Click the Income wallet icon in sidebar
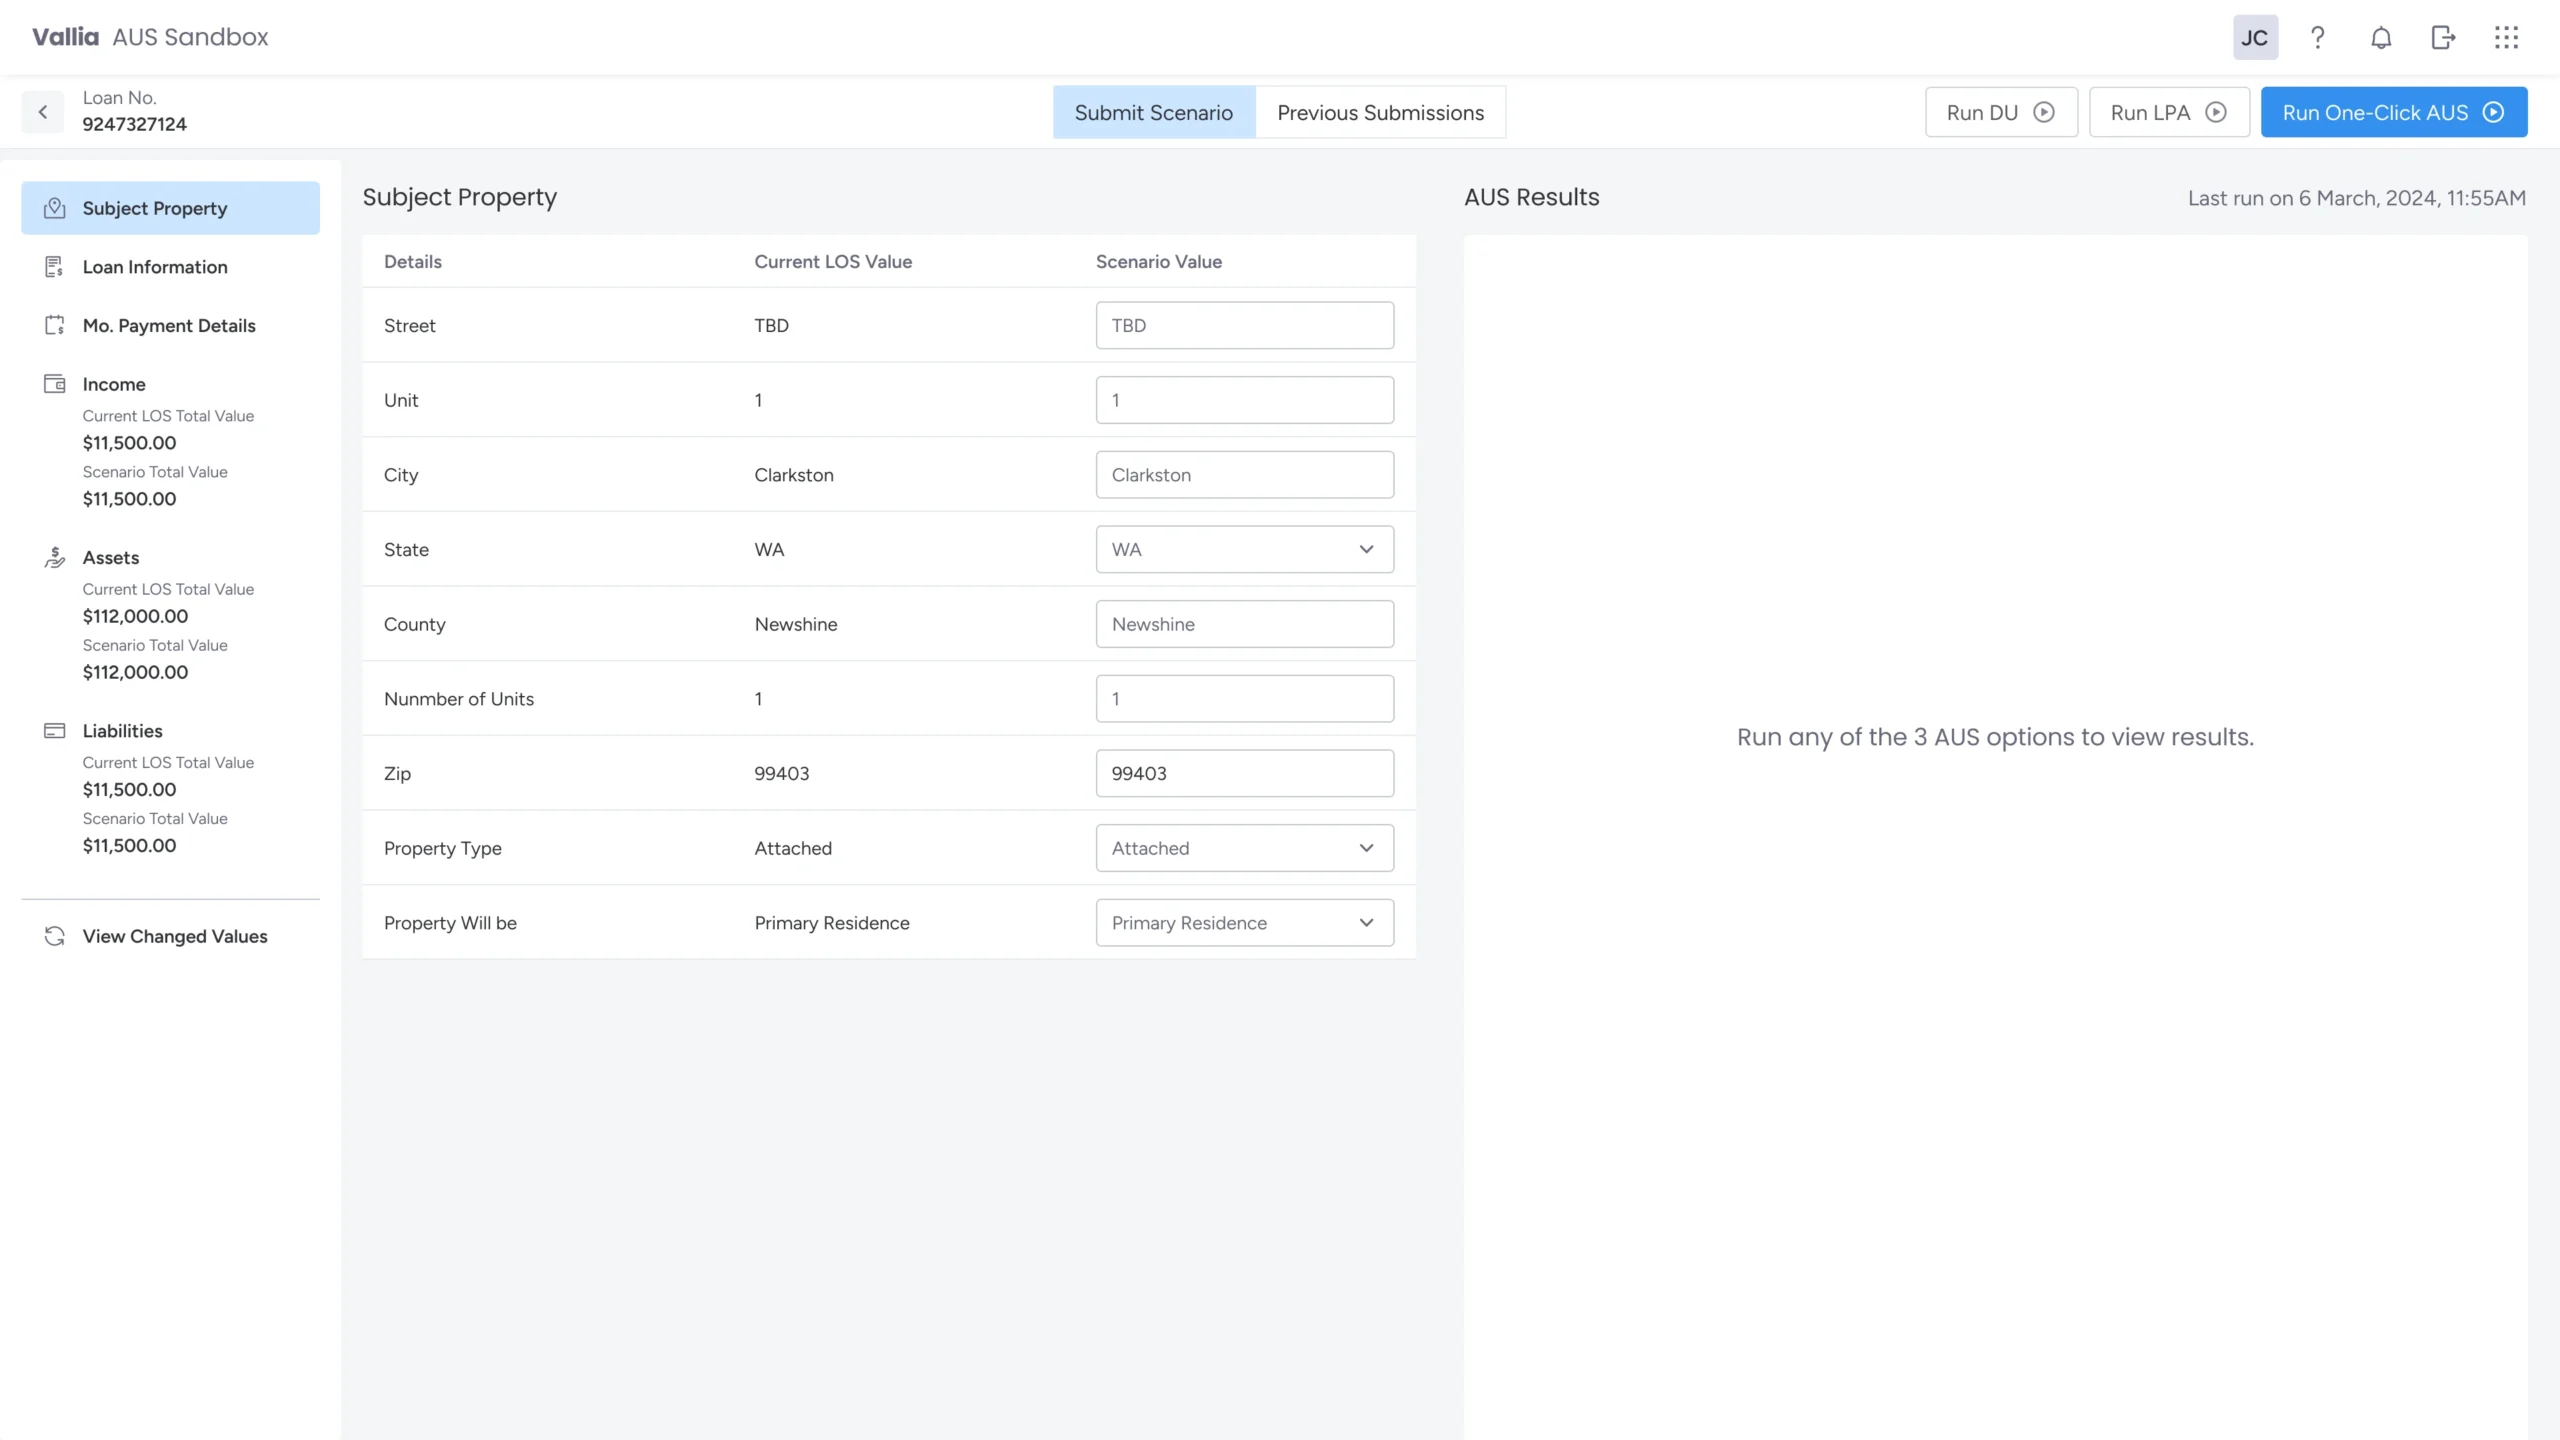 click(x=55, y=384)
